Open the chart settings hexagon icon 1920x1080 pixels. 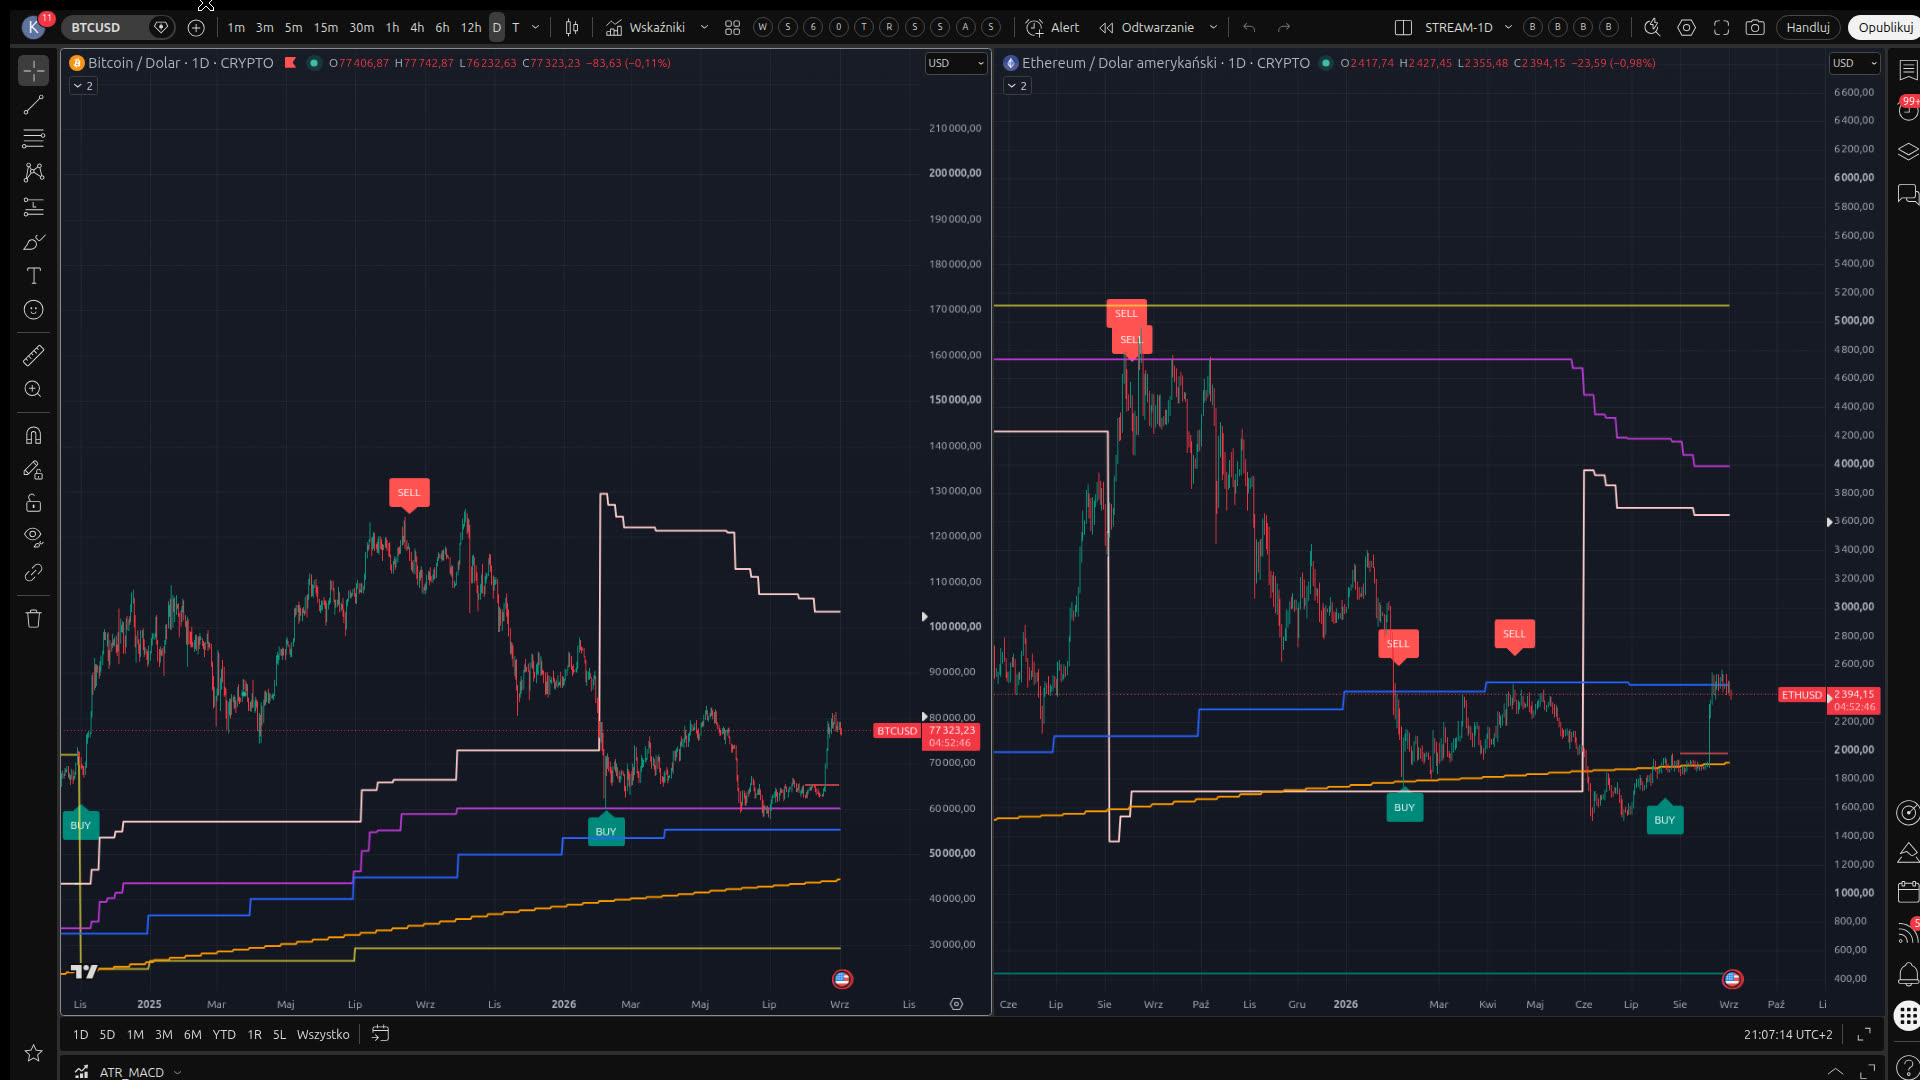pos(1686,27)
